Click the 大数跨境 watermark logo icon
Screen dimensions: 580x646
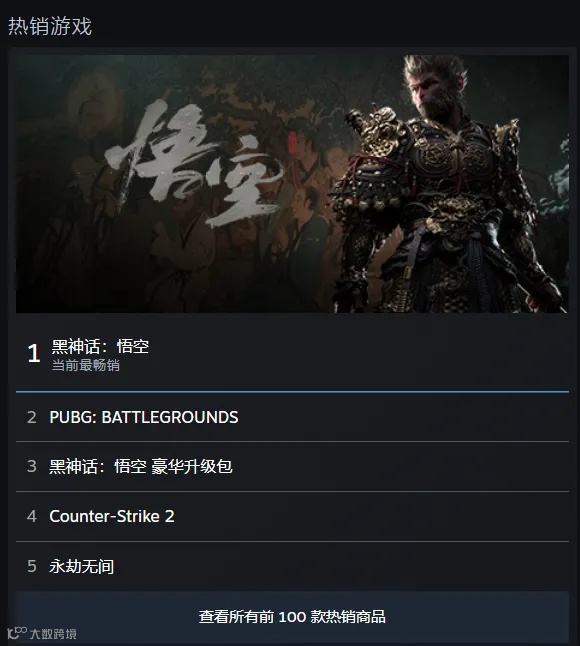pos(17,633)
